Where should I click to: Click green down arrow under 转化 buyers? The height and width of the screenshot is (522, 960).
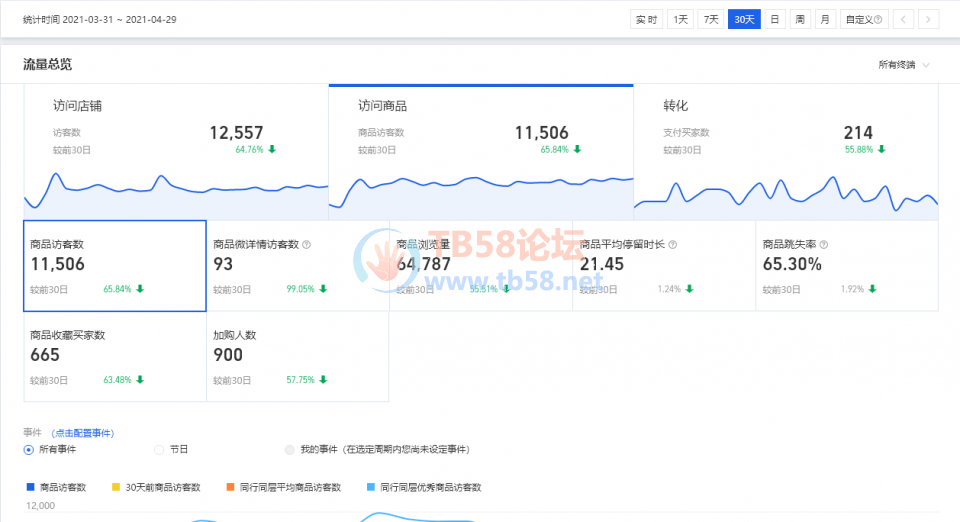[x=882, y=150]
